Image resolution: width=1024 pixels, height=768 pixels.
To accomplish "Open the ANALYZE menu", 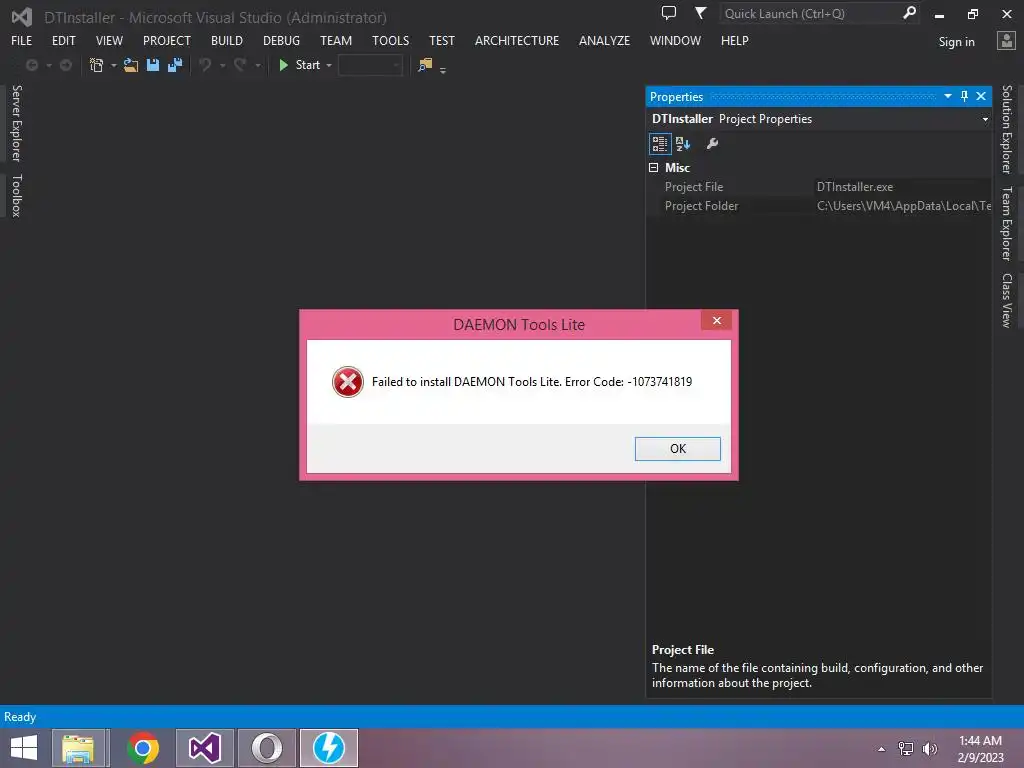I will point(604,40).
